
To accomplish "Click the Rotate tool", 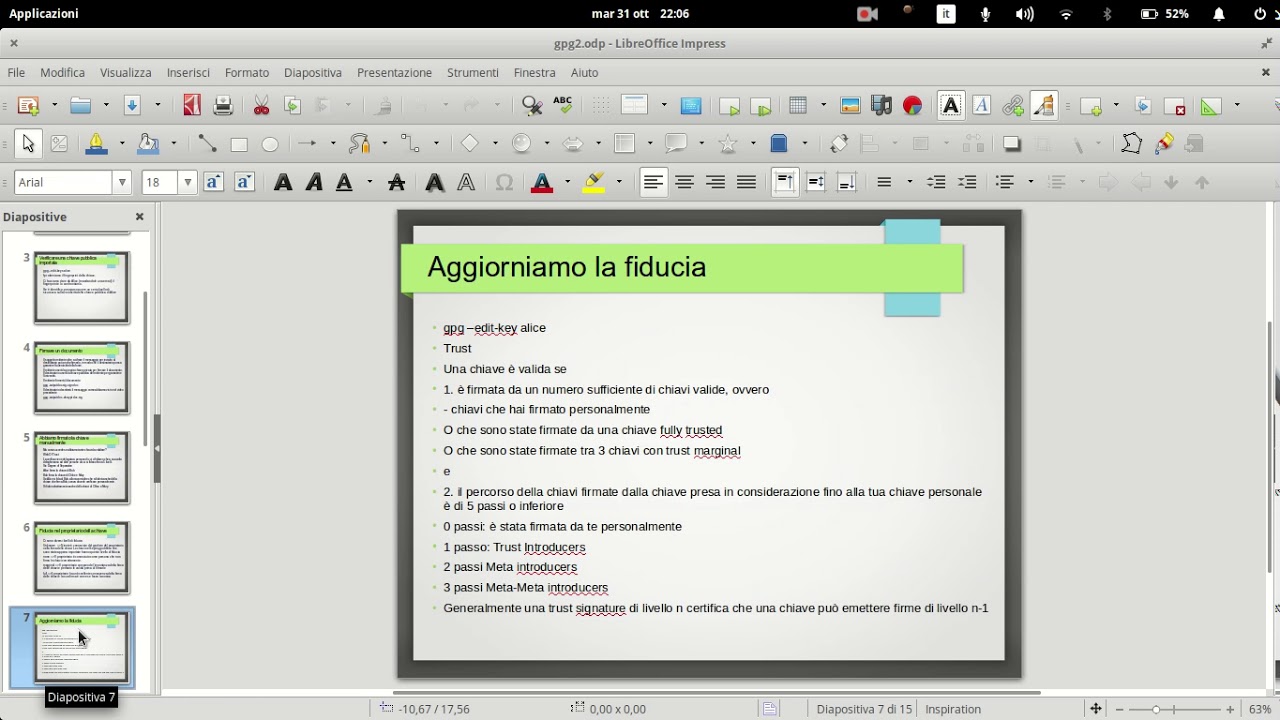I will point(839,144).
